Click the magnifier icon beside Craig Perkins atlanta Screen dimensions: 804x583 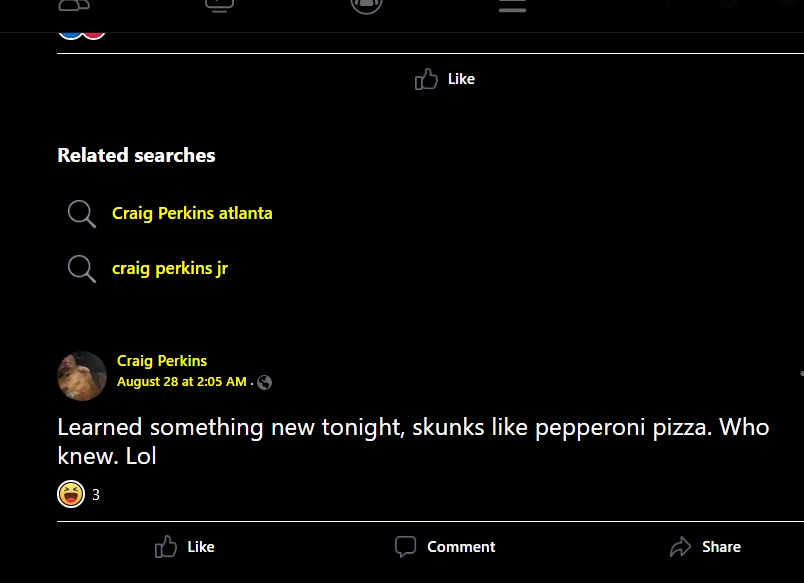click(x=81, y=213)
